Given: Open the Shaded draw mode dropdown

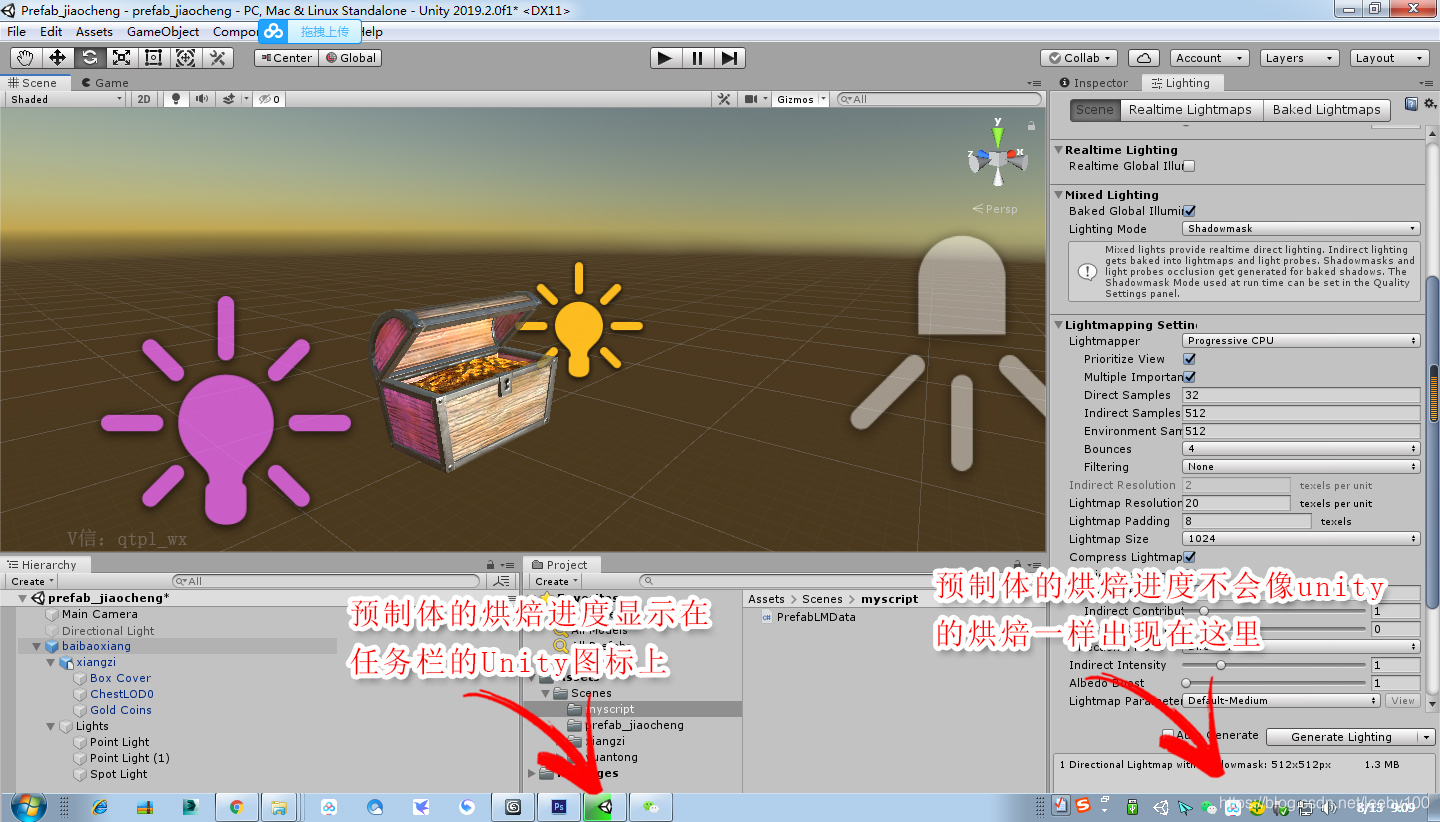Looking at the screenshot, I should tap(66, 99).
